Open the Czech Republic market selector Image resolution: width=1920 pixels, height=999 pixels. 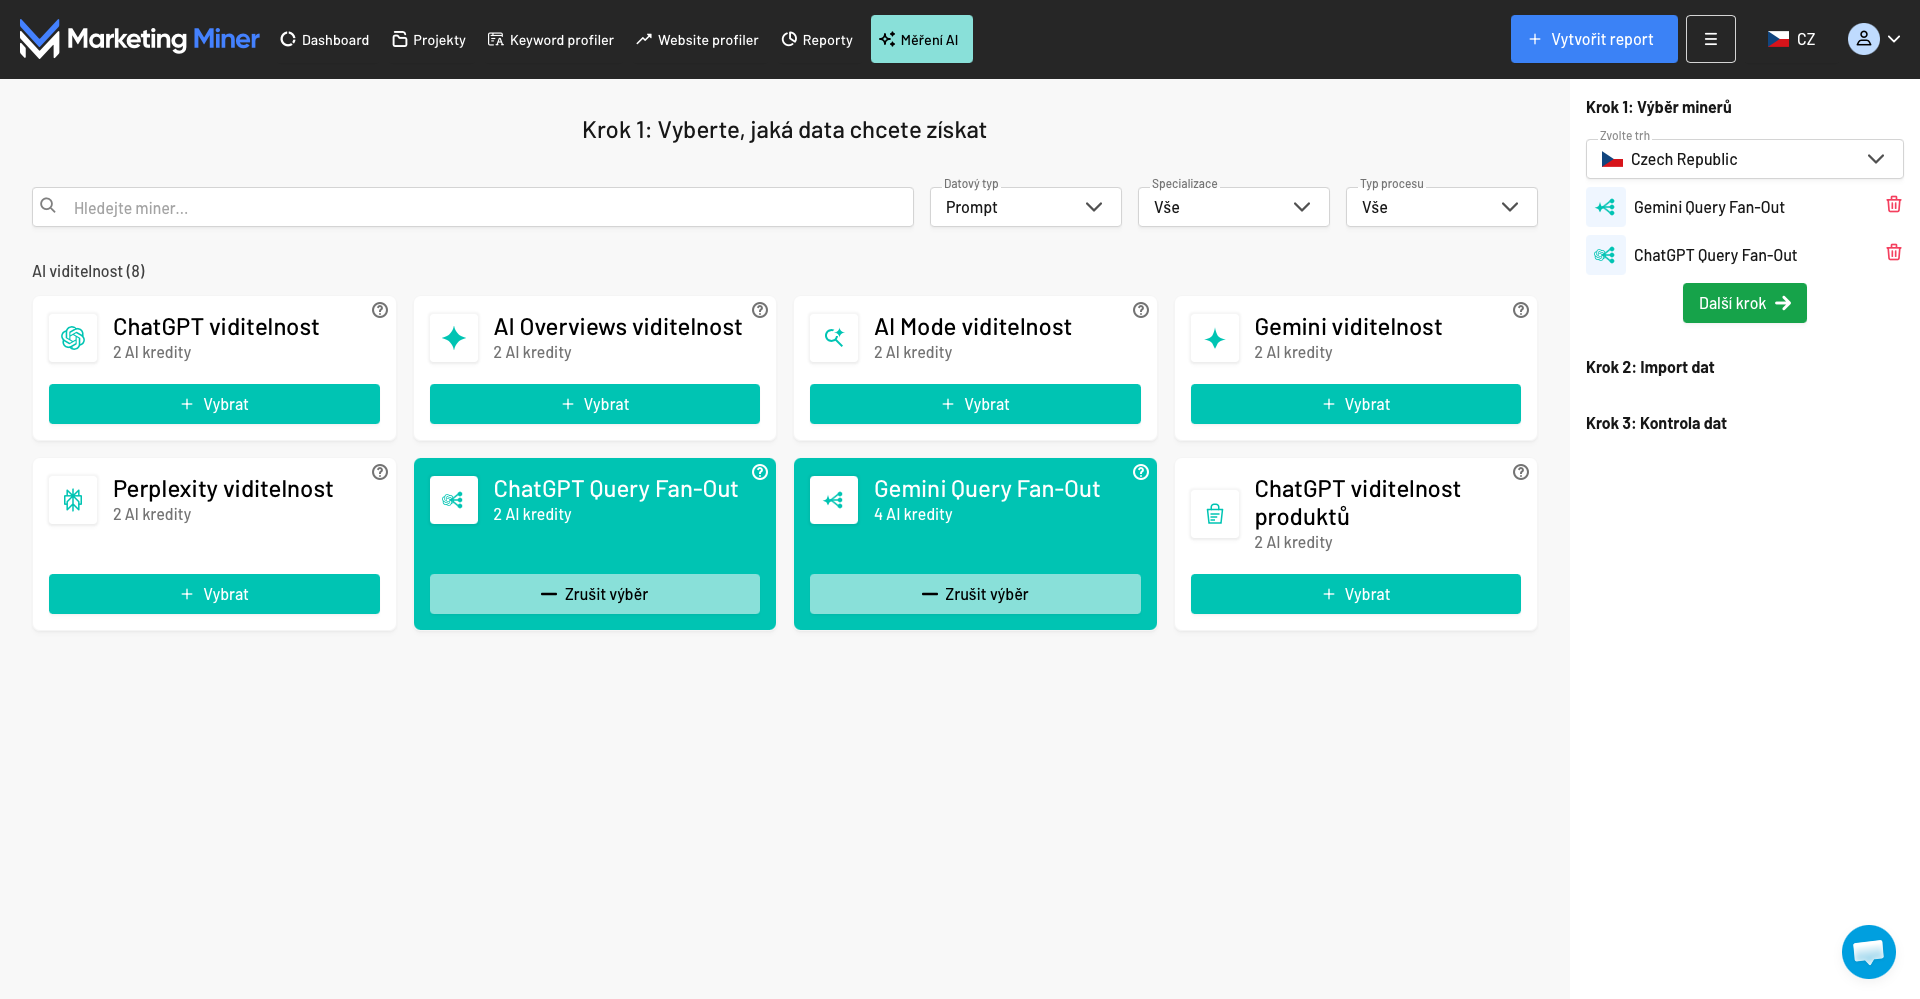coord(1744,159)
